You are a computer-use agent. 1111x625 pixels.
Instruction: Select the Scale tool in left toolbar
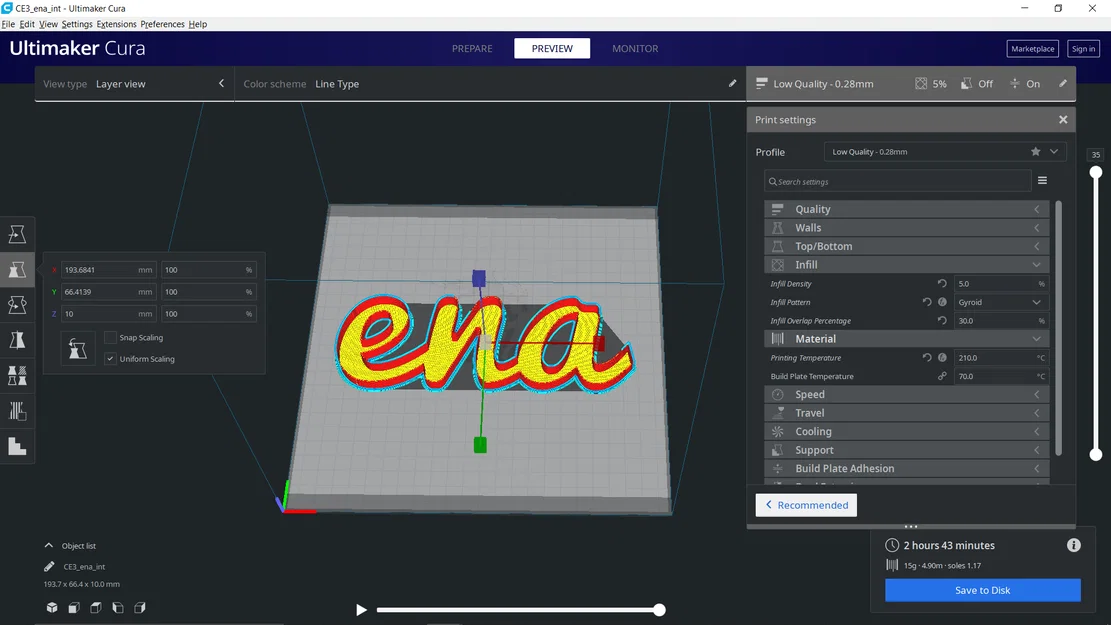pos(17,269)
